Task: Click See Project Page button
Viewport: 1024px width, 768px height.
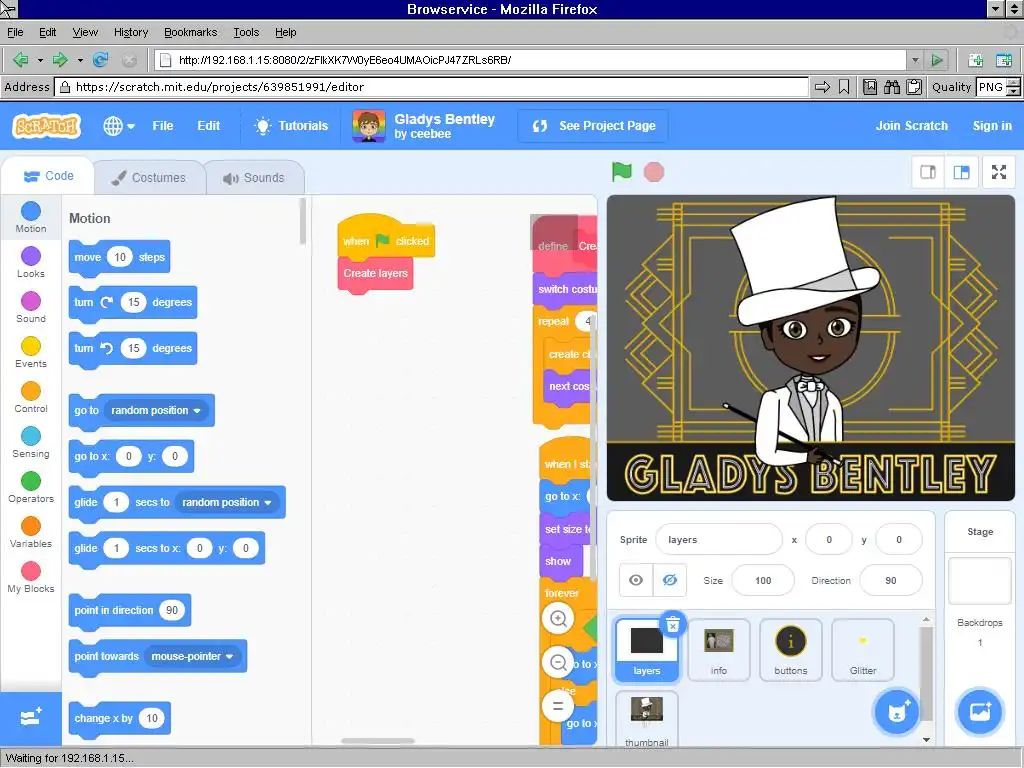Action: tap(593, 125)
